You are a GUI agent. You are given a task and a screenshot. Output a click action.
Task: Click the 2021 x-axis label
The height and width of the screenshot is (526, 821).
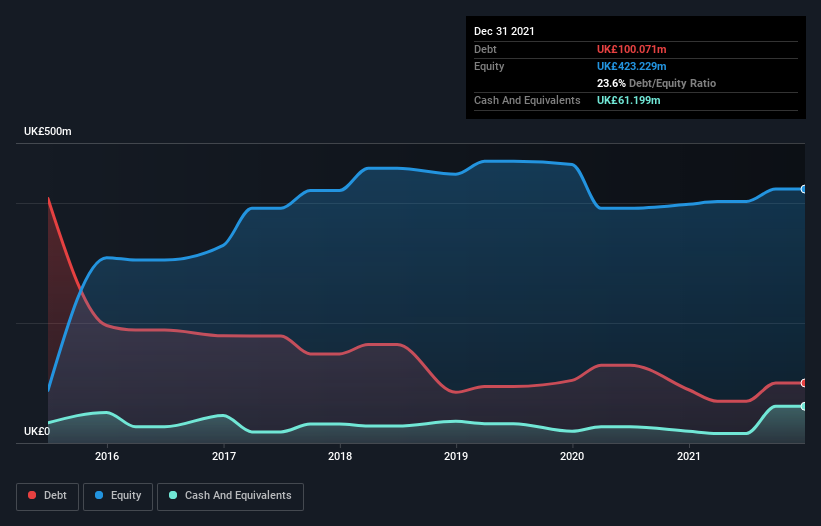(689, 456)
